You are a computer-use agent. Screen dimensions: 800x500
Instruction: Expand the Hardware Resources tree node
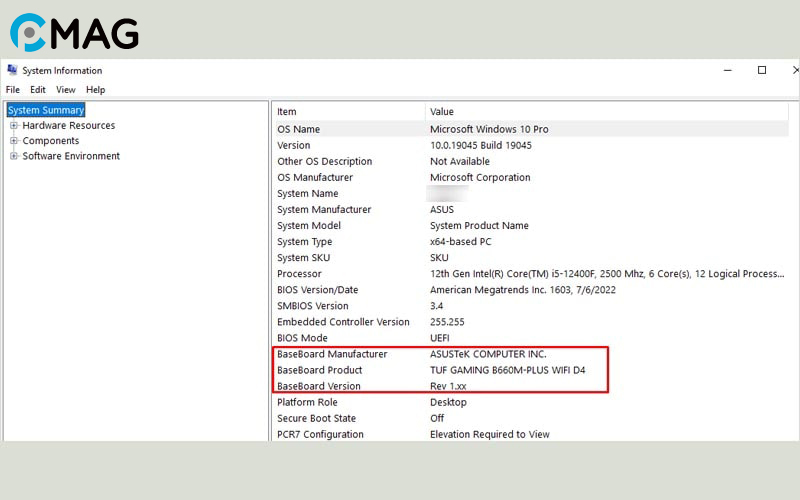point(14,126)
